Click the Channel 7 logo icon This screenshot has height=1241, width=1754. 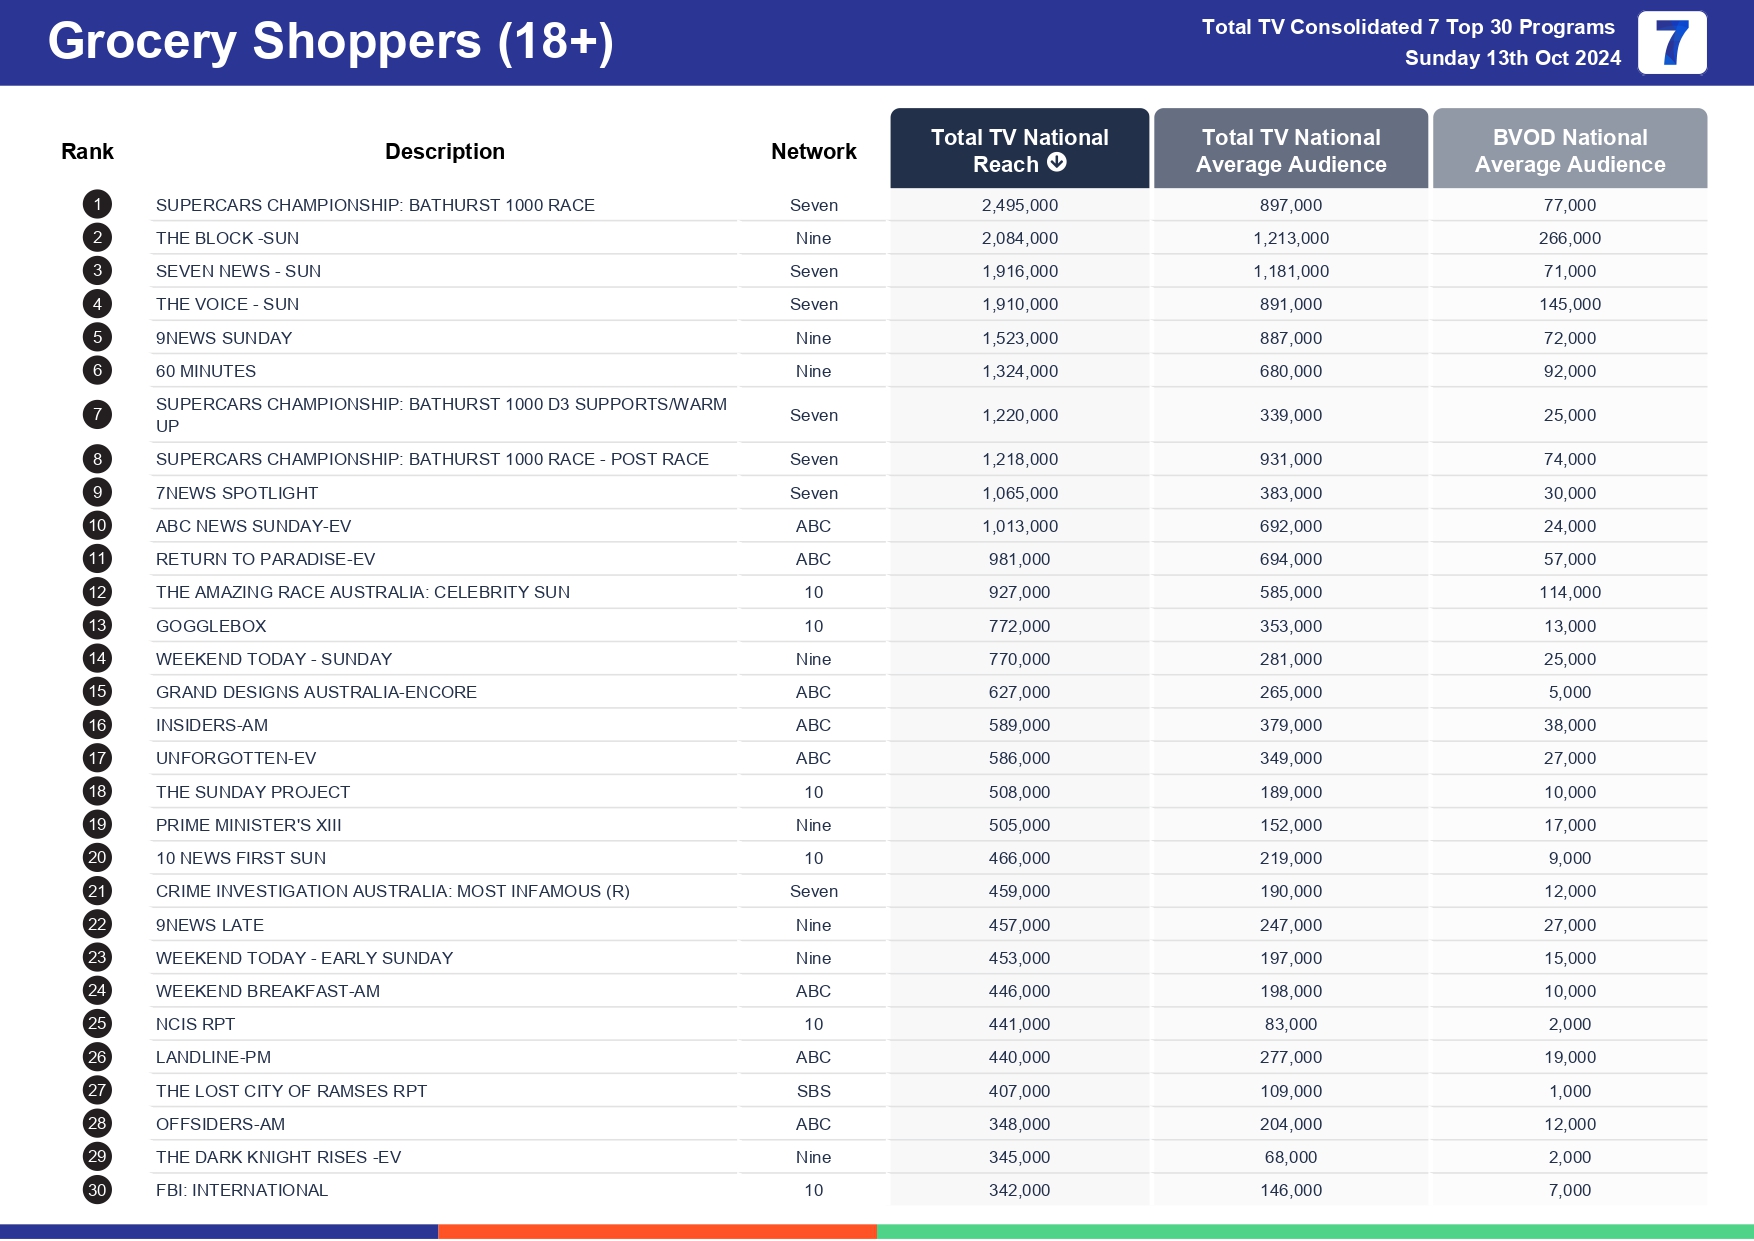[1671, 43]
